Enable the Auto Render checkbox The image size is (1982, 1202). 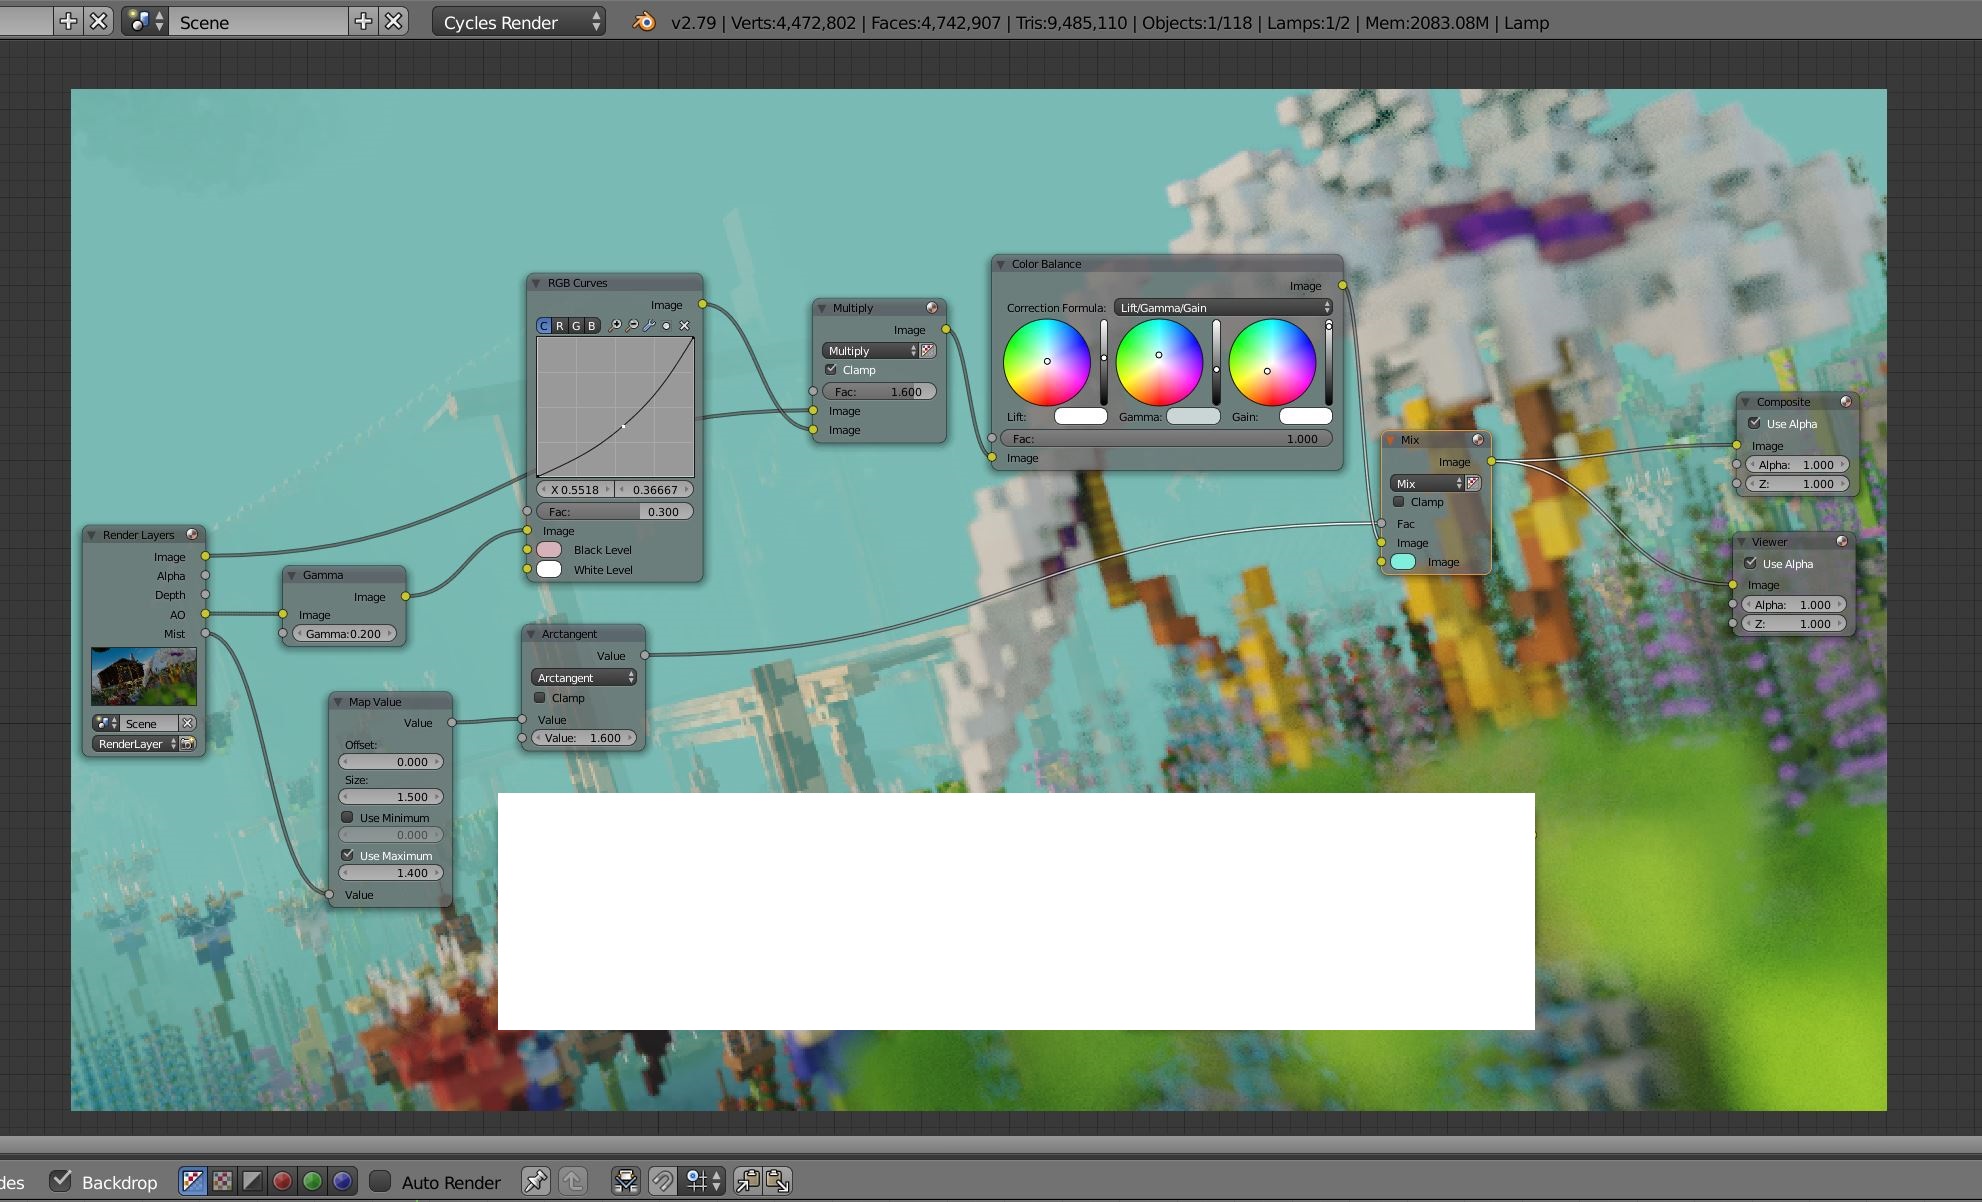pos(380,1181)
